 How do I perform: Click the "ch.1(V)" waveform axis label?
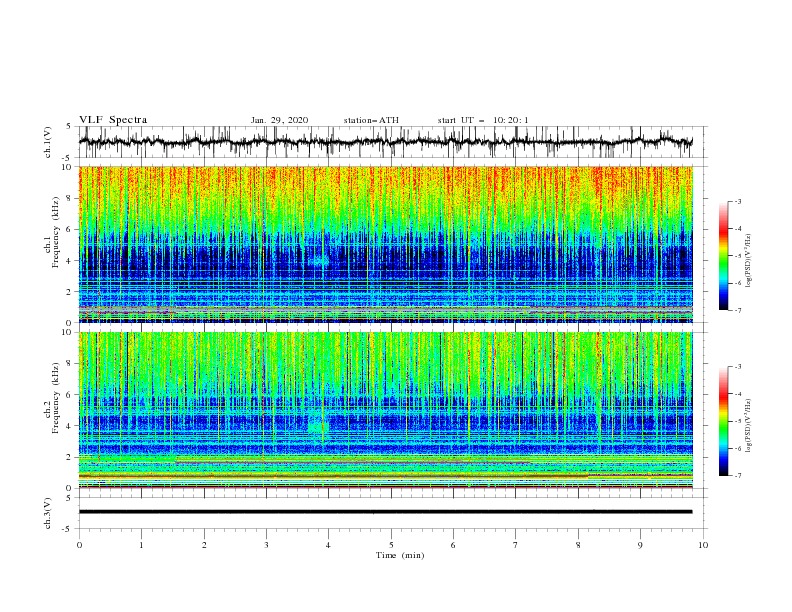[48, 142]
